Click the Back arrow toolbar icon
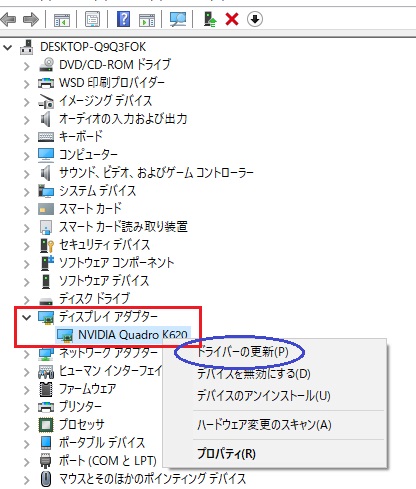Viewport: 416px width, 489px height. (9, 19)
